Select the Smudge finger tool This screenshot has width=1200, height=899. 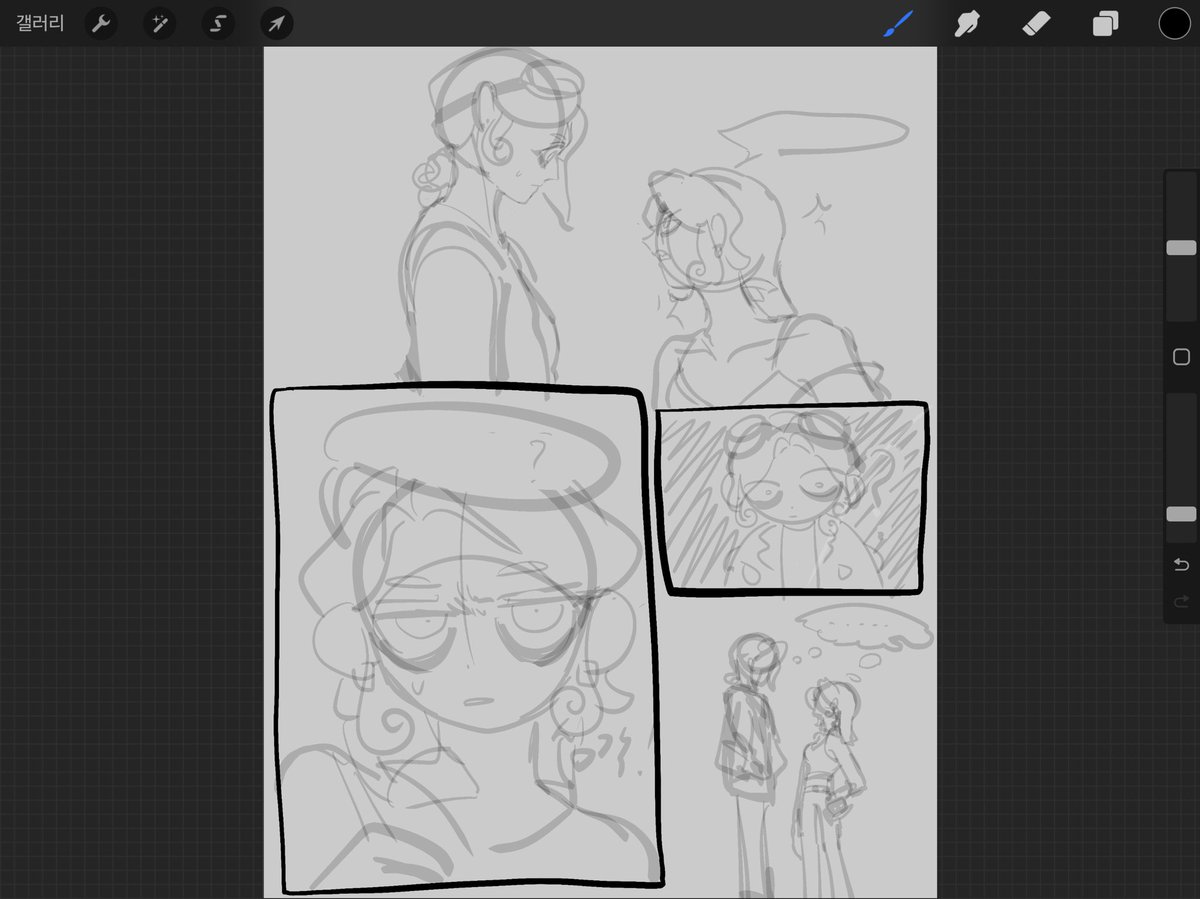click(x=966, y=23)
